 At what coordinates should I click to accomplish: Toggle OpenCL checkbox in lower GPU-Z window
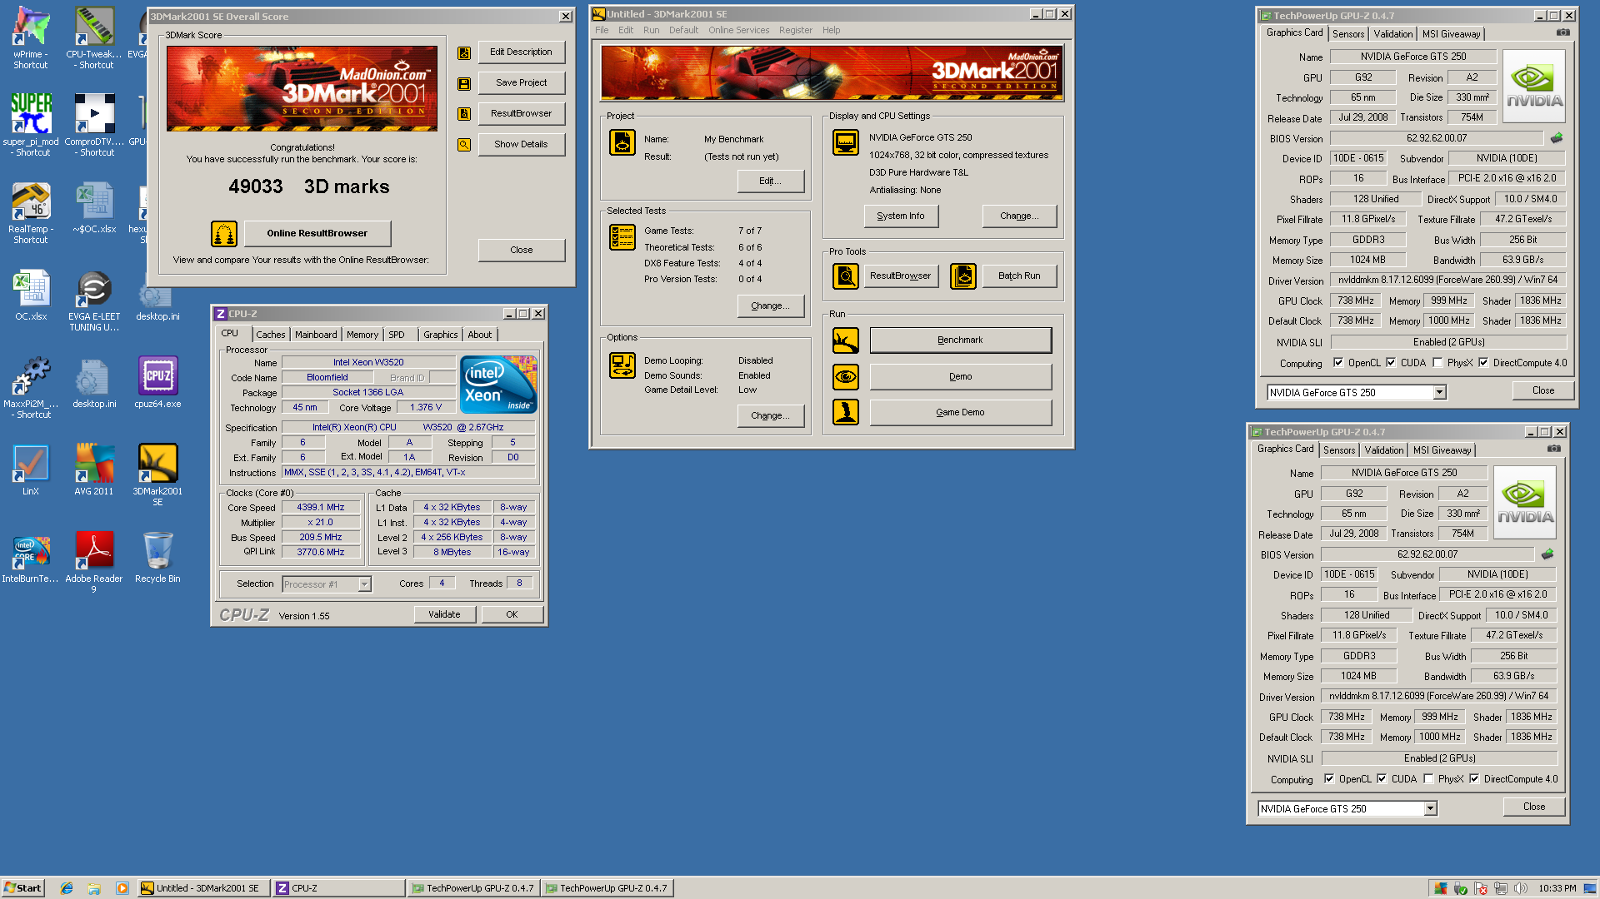tap(1329, 779)
